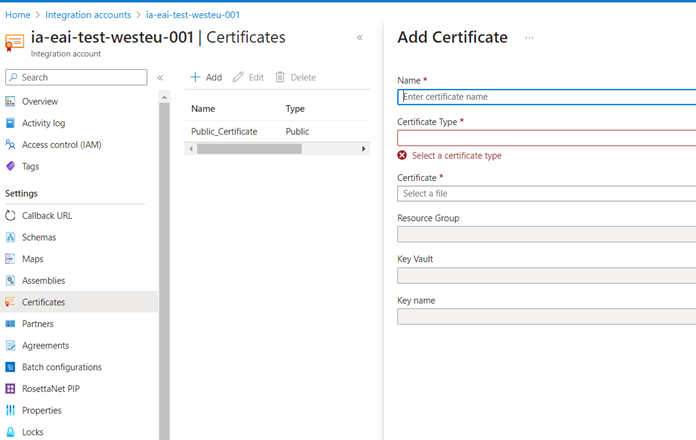Click the Edit toolbar button
Screen dimensions: 696x440
248,77
